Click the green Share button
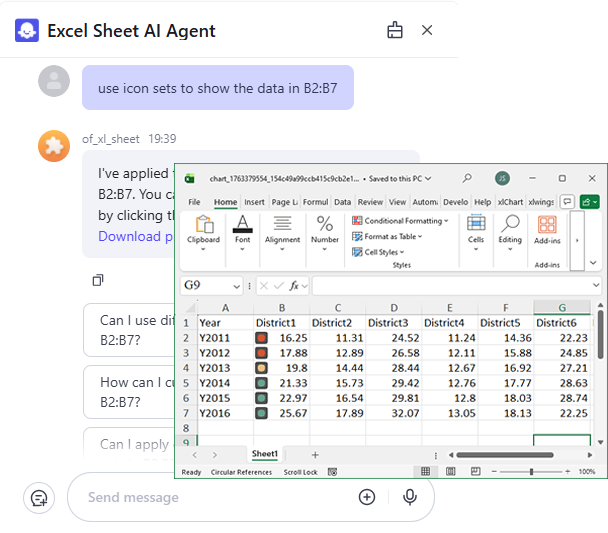The width and height of the screenshot is (608, 533). click(589, 202)
